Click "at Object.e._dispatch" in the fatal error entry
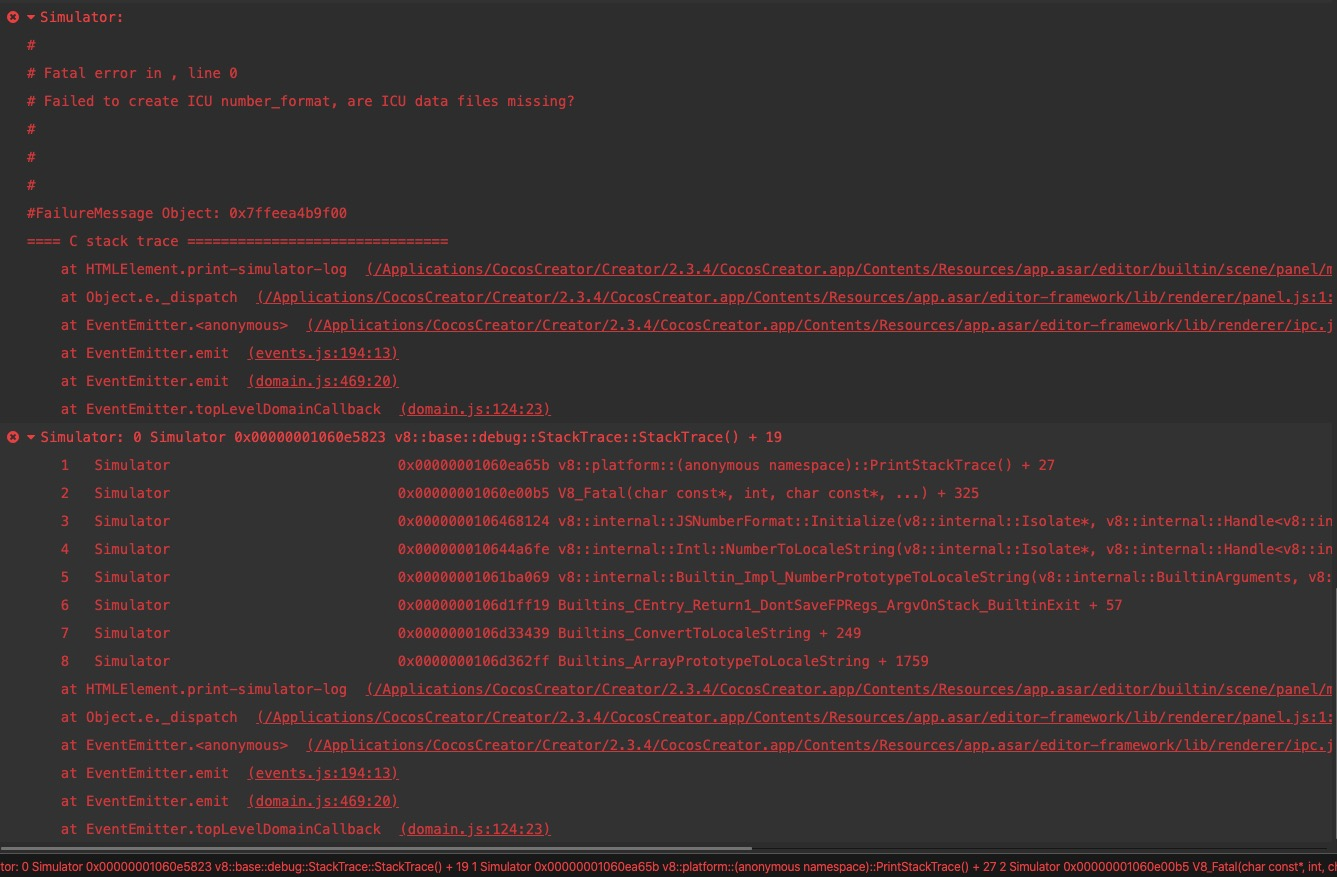The height and width of the screenshot is (877, 1337). [149, 297]
